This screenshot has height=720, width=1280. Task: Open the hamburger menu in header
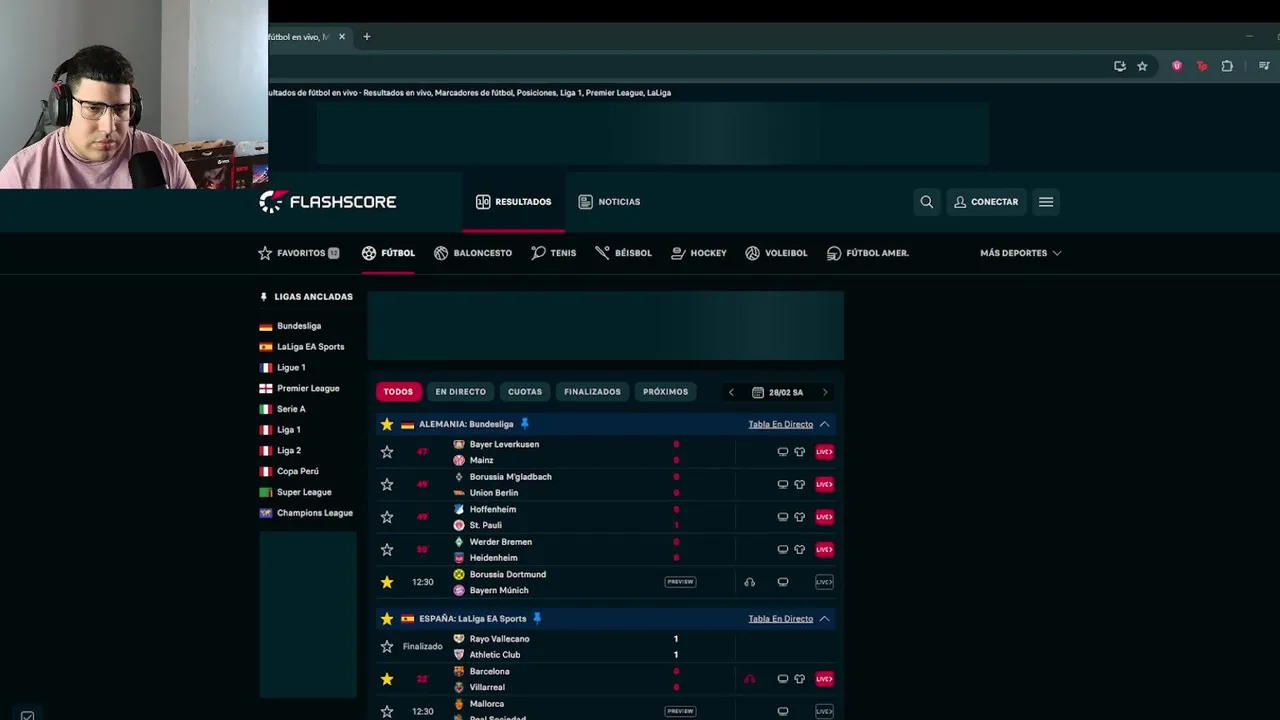click(x=1046, y=202)
